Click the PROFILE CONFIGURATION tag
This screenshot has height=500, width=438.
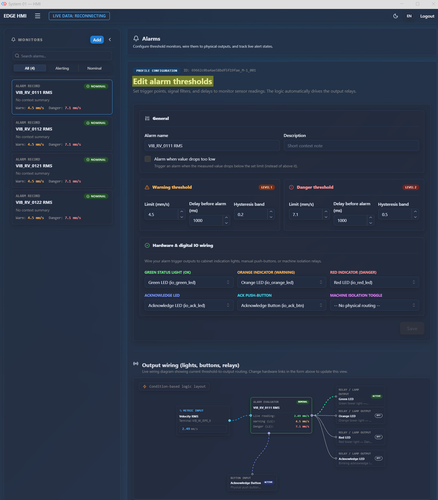click(x=157, y=71)
